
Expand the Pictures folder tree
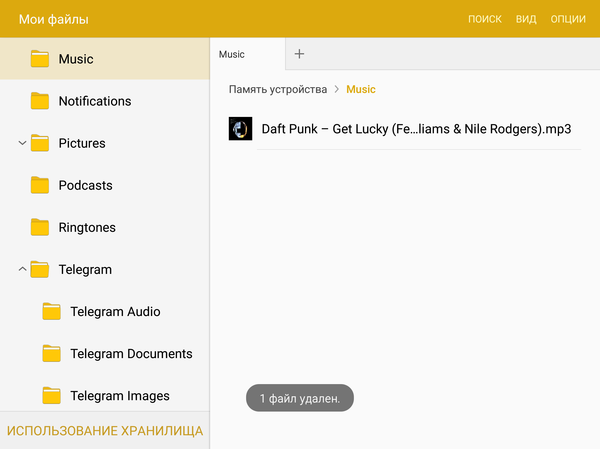(x=22, y=143)
